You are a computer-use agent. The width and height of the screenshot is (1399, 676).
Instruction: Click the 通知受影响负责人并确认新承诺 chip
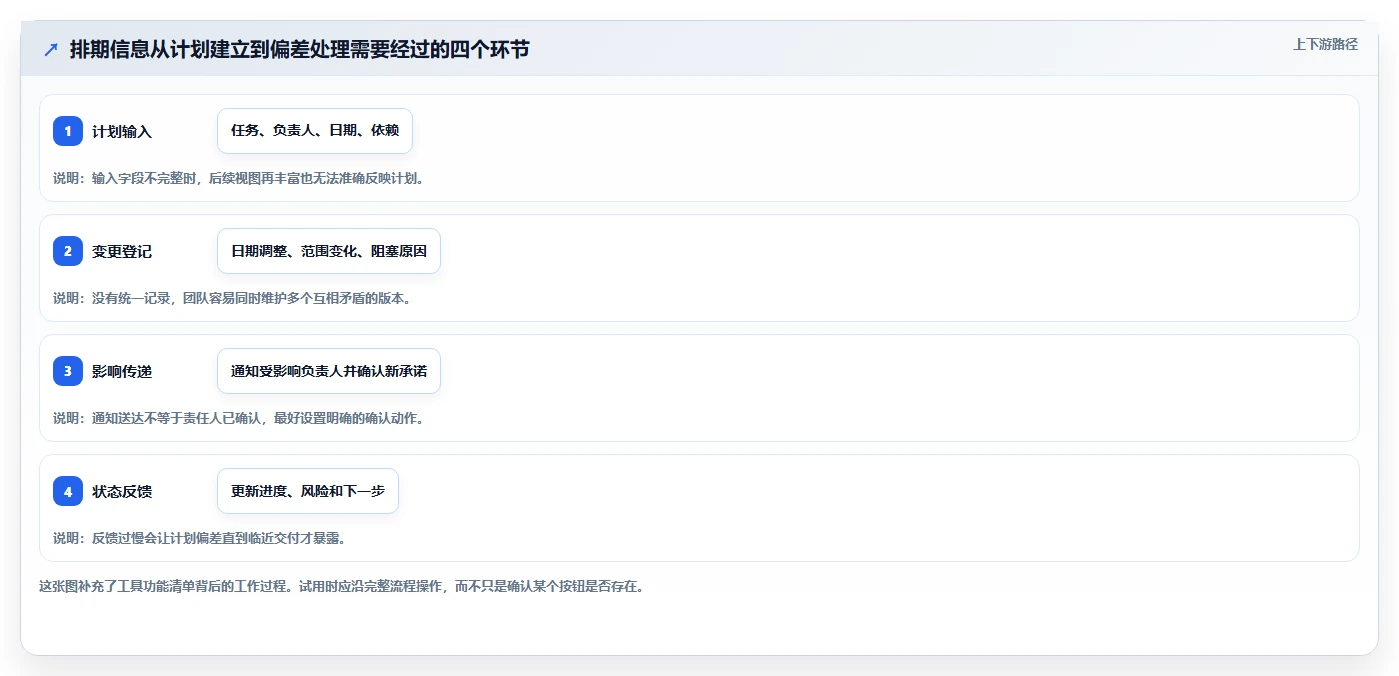[x=329, y=371]
